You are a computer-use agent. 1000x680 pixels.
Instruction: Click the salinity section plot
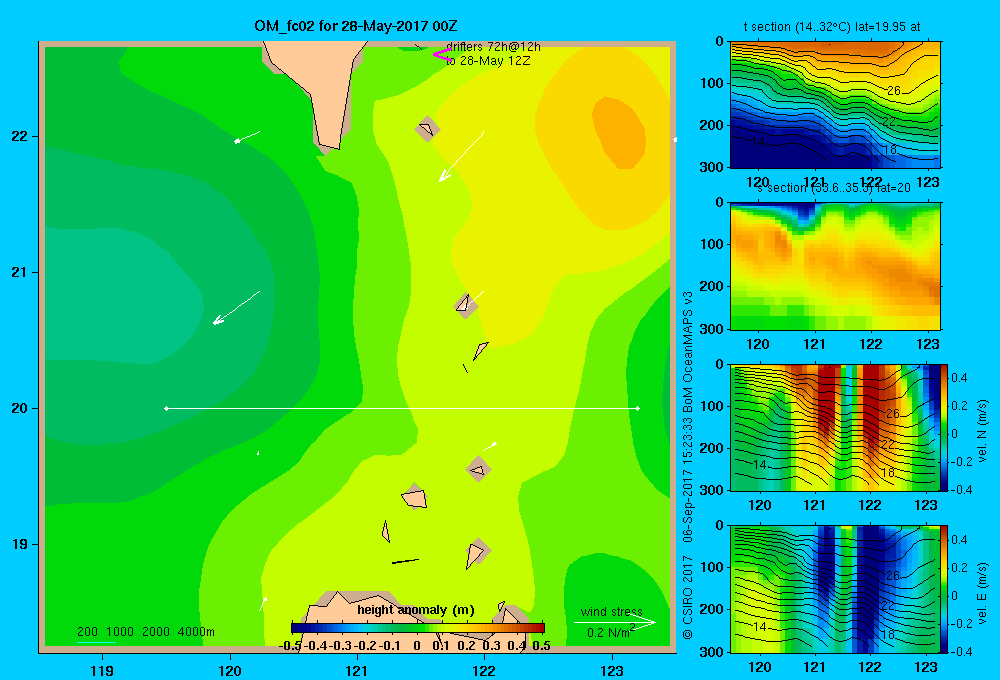835,266
